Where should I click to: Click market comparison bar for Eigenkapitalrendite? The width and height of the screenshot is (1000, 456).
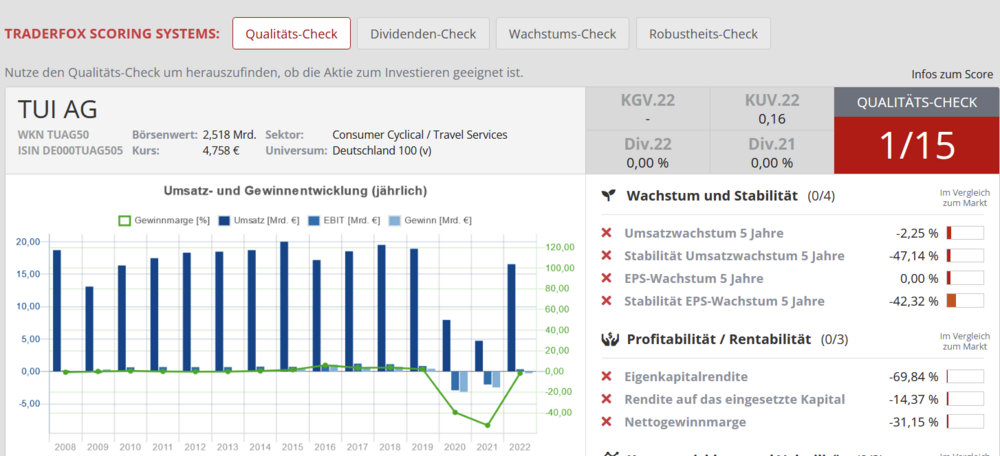point(965,376)
